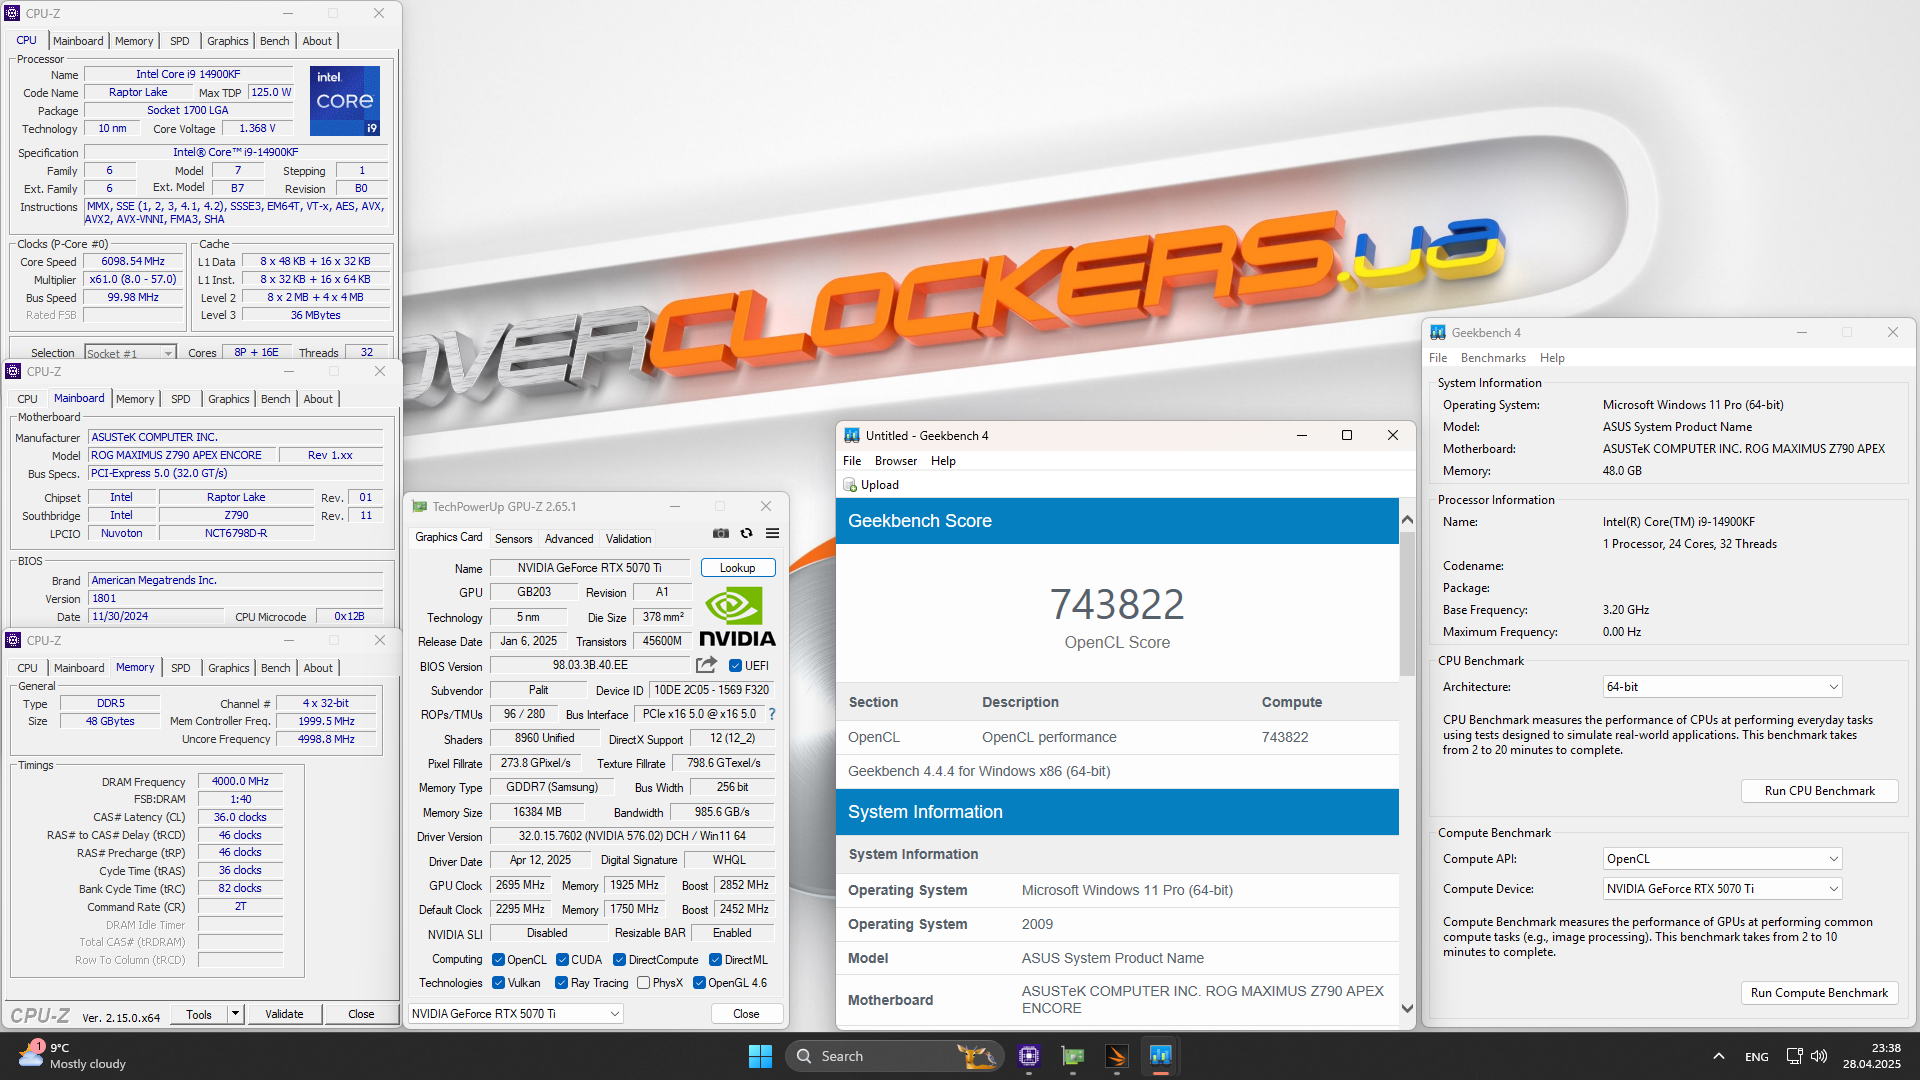Click the Upload icon in Geekbench results window
The image size is (1920, 1080).
[x=851, y=485]
